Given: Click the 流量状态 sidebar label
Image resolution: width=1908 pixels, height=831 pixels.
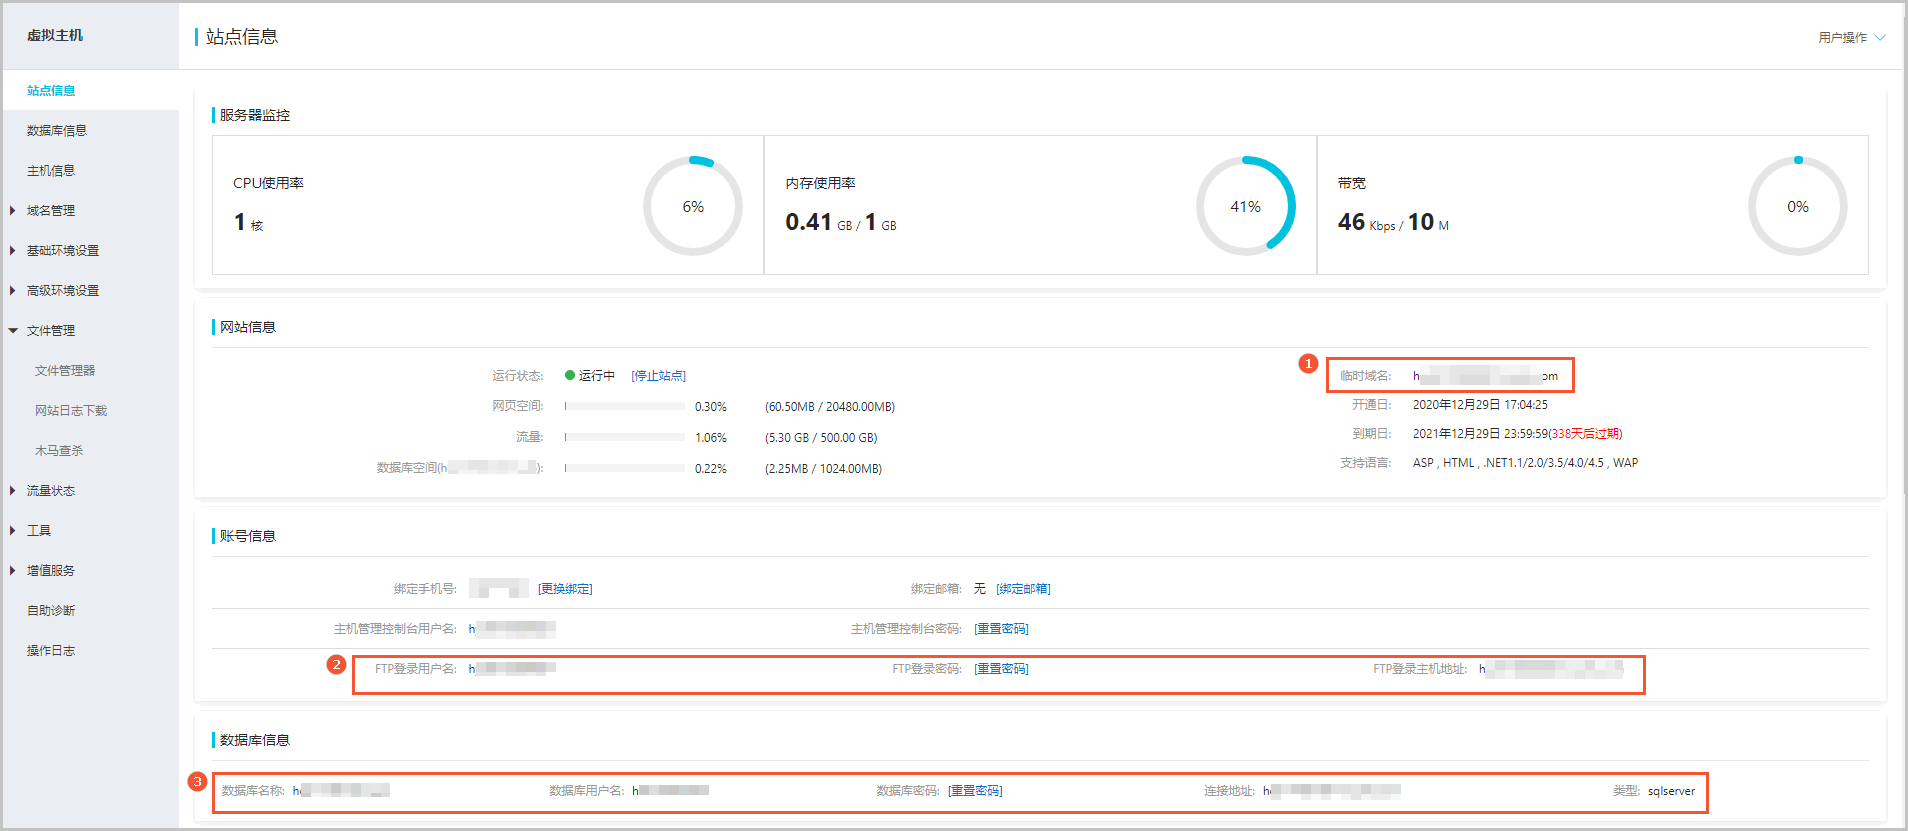Looking at the screenshot, I should click(51, 490).
